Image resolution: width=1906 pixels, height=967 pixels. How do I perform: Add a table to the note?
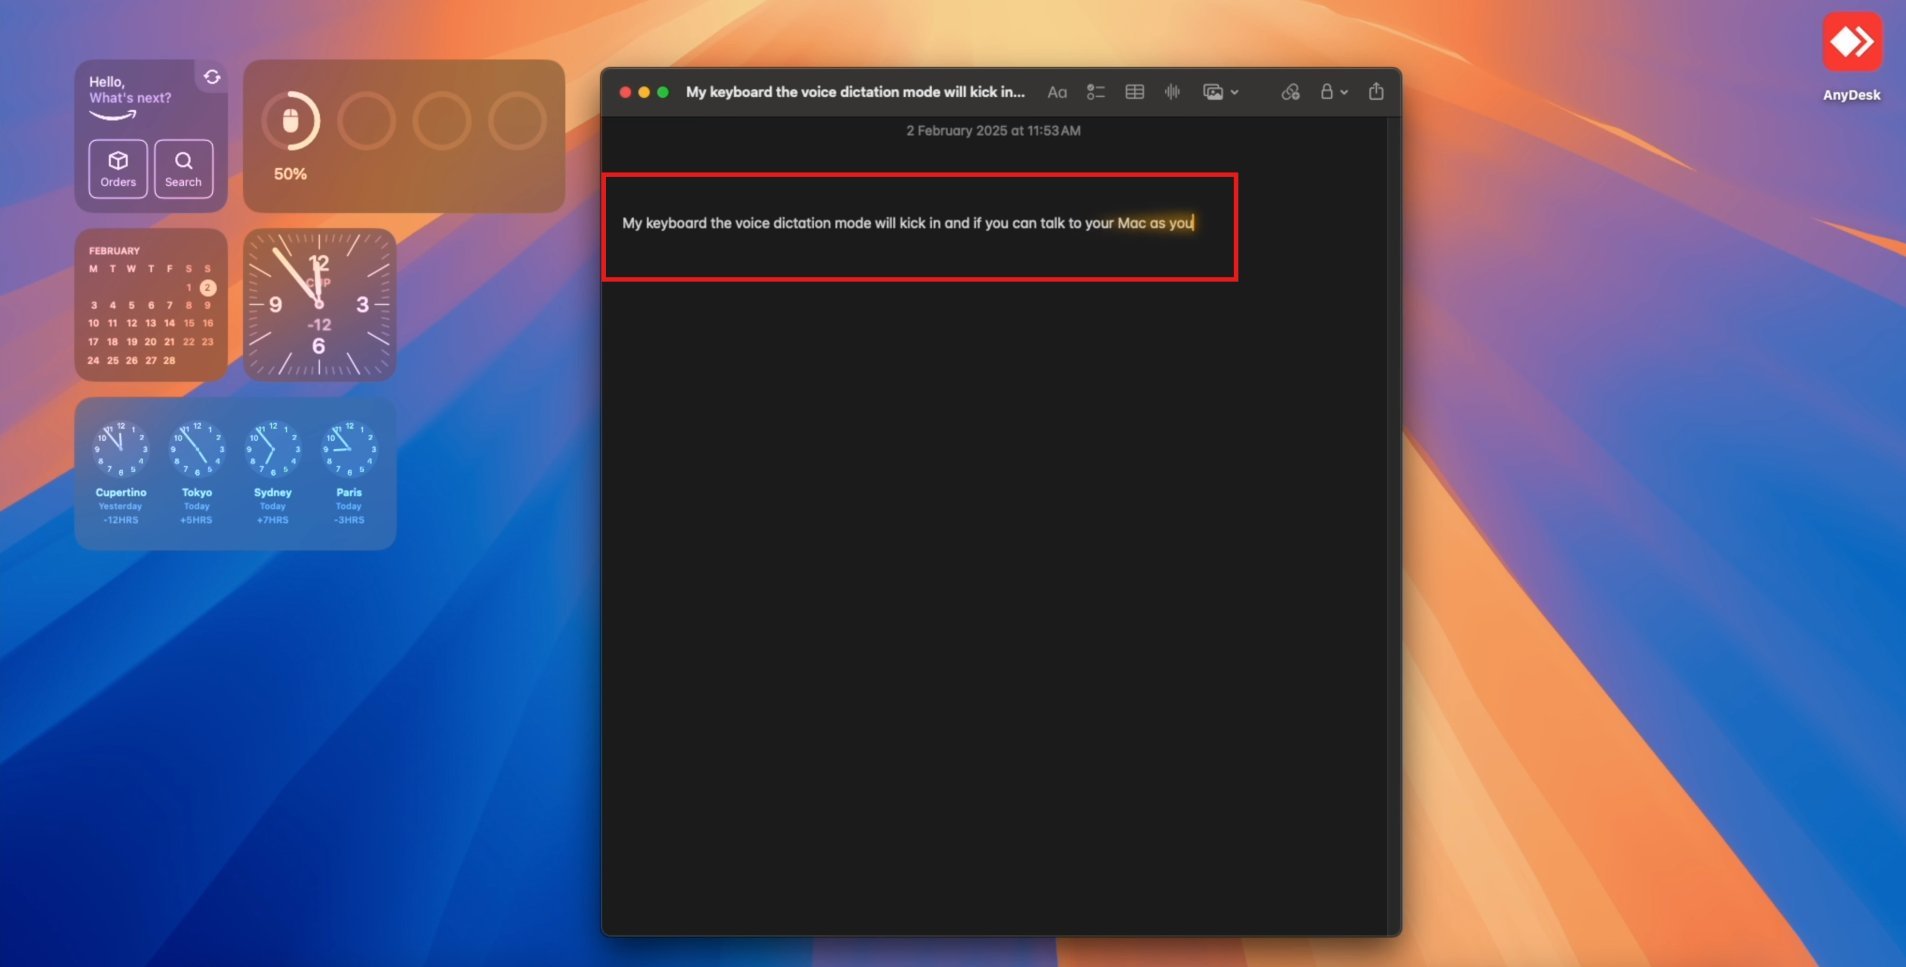1135,92
